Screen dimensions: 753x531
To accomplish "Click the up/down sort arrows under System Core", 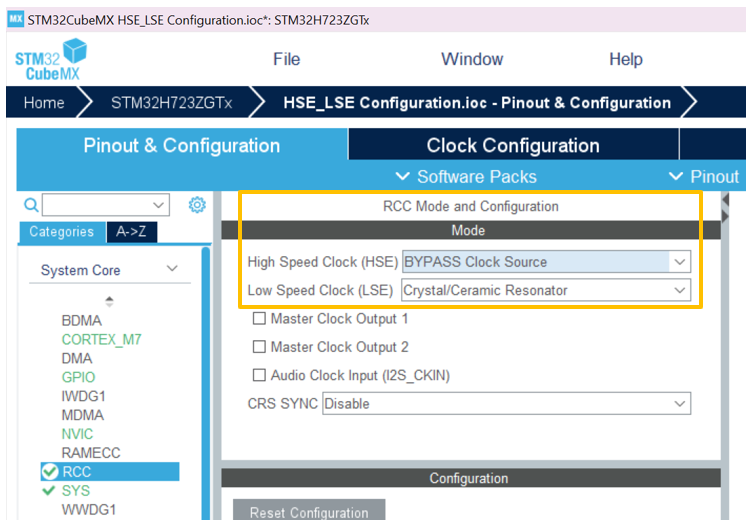I will (x=109, y=302).
